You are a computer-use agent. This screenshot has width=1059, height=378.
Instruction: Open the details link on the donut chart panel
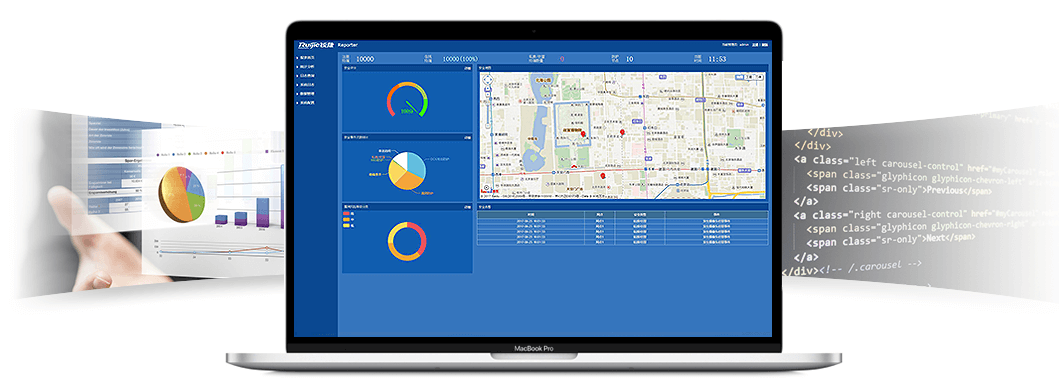tap(467, 207)
